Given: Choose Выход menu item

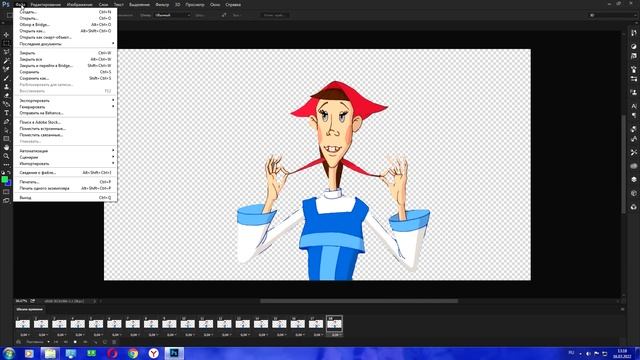Looking at the screenshot, I should (x=65, y=198).
